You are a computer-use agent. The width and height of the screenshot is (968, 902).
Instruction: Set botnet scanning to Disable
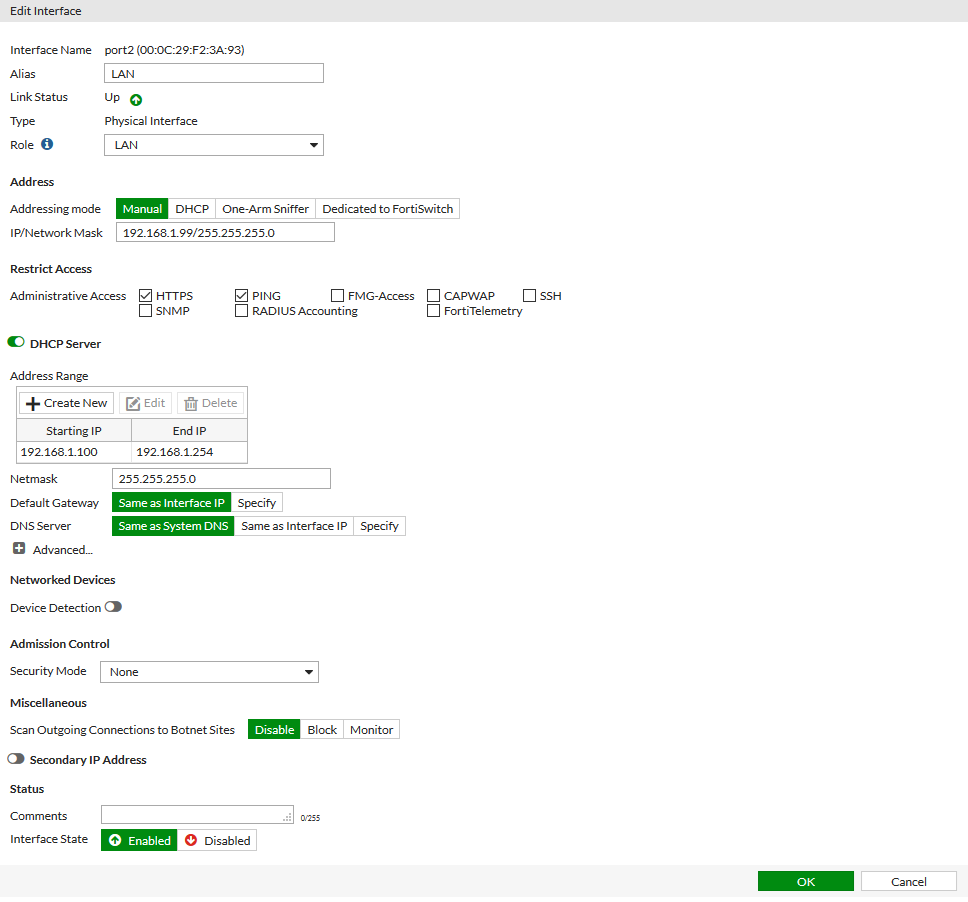click(274, 730)
